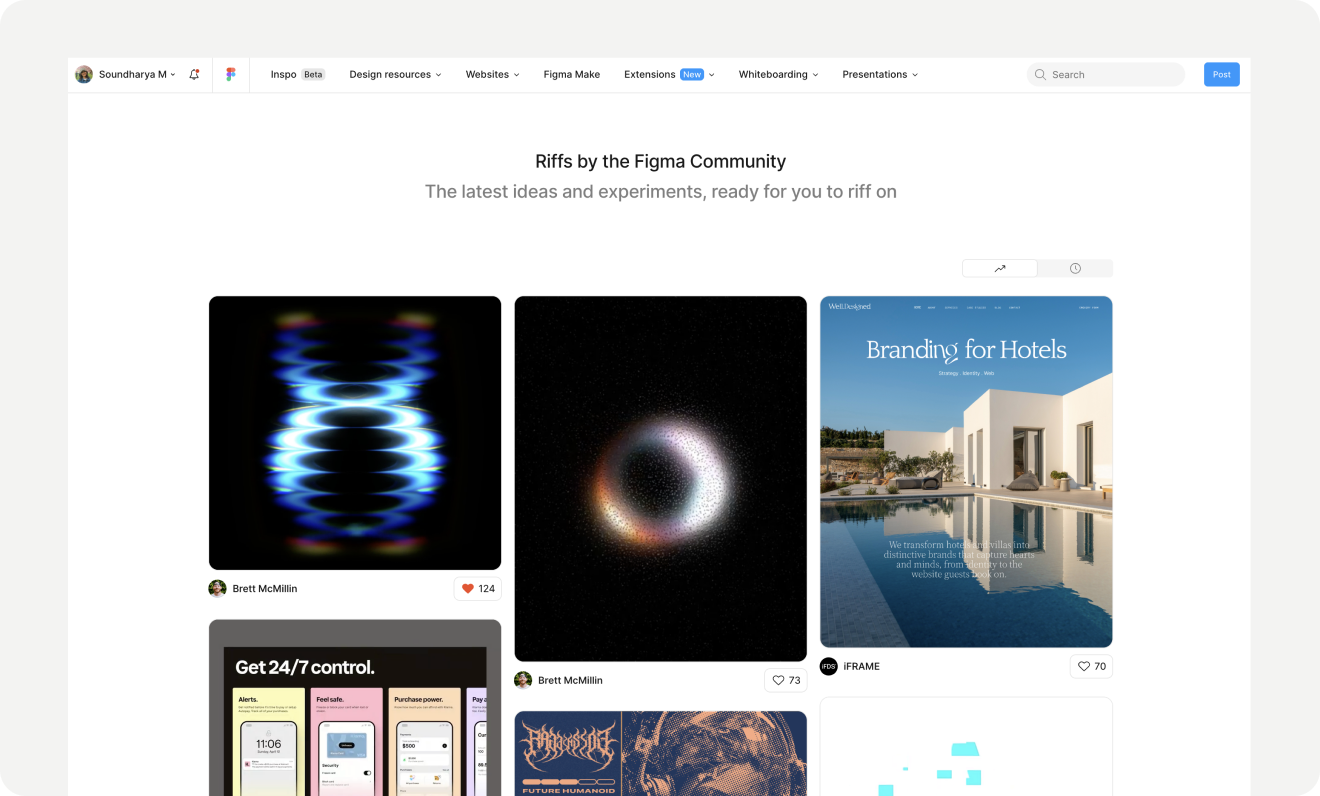This screenshot has width=1320, height=796.
Task: Click the Figma logo icon
Action: (x=231, y=74)
